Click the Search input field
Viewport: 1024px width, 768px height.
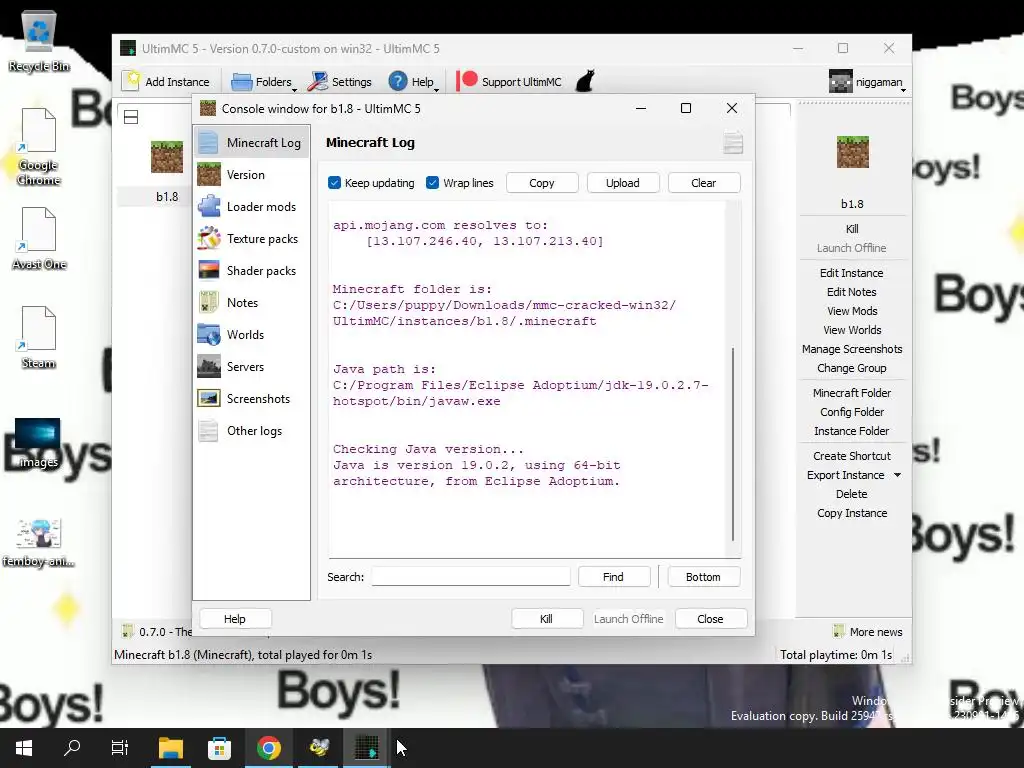click(471, 577)
